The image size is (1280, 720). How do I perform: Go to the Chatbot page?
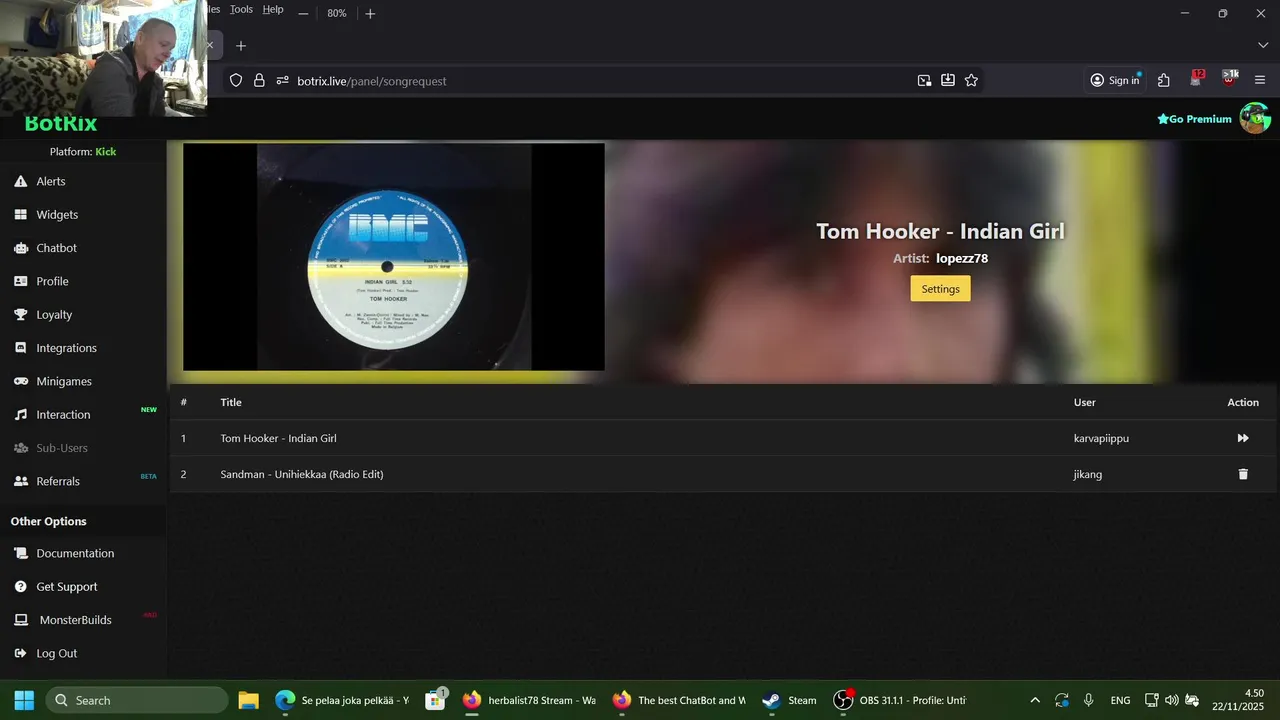(56, 248)
